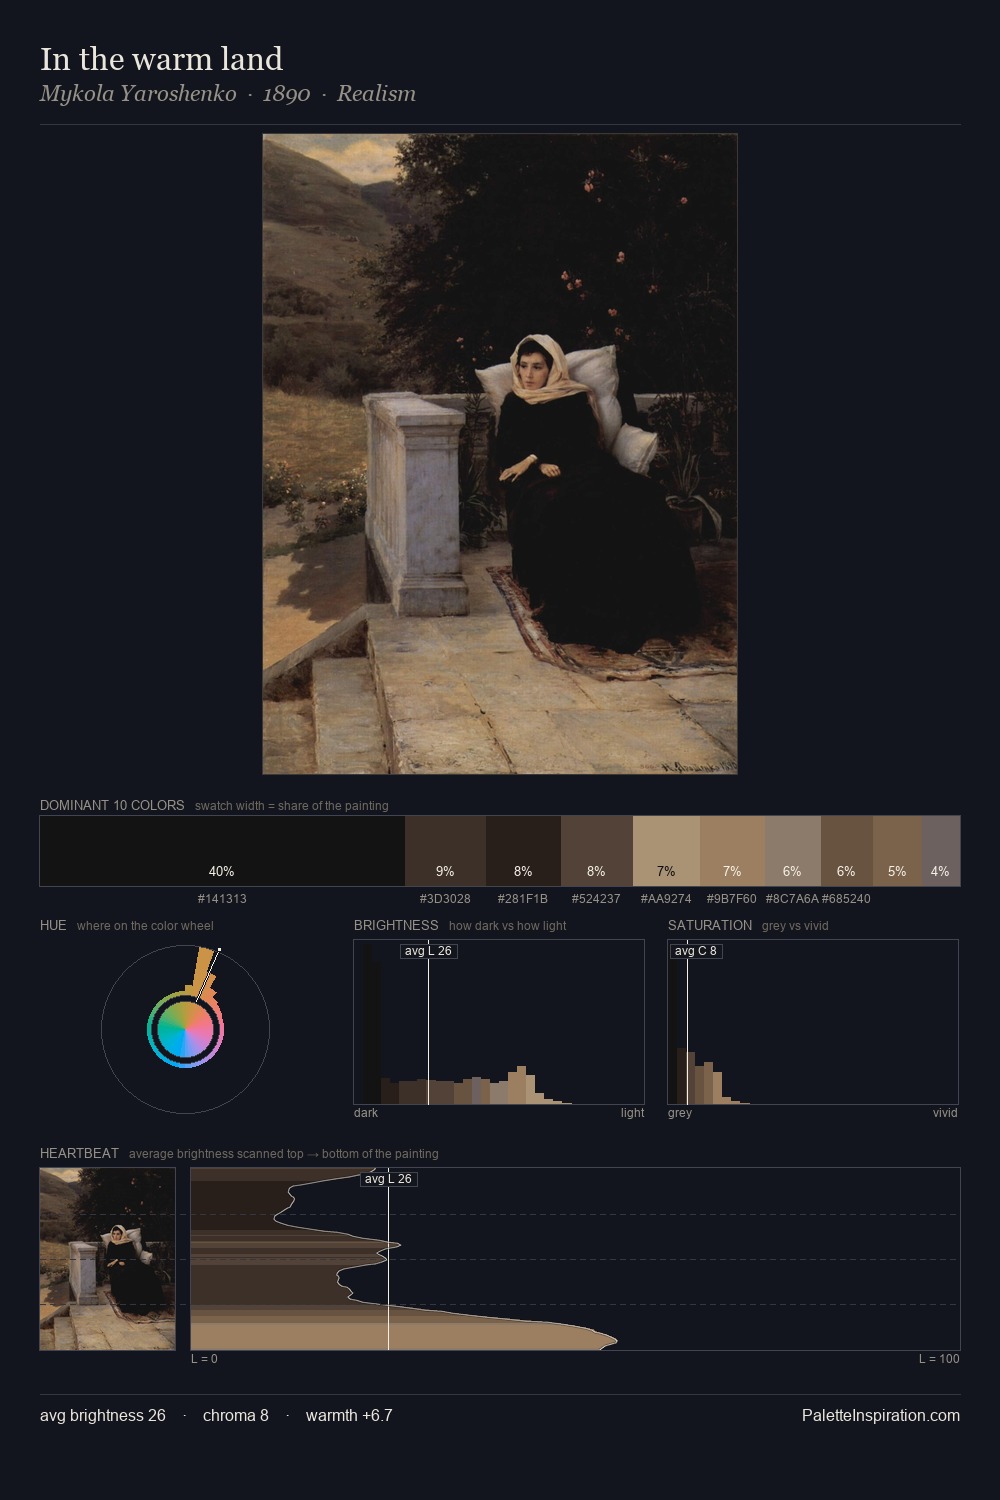The image size is (1000, 1500).
Task: Click the hex code #685240
Action: coord(846,899)
